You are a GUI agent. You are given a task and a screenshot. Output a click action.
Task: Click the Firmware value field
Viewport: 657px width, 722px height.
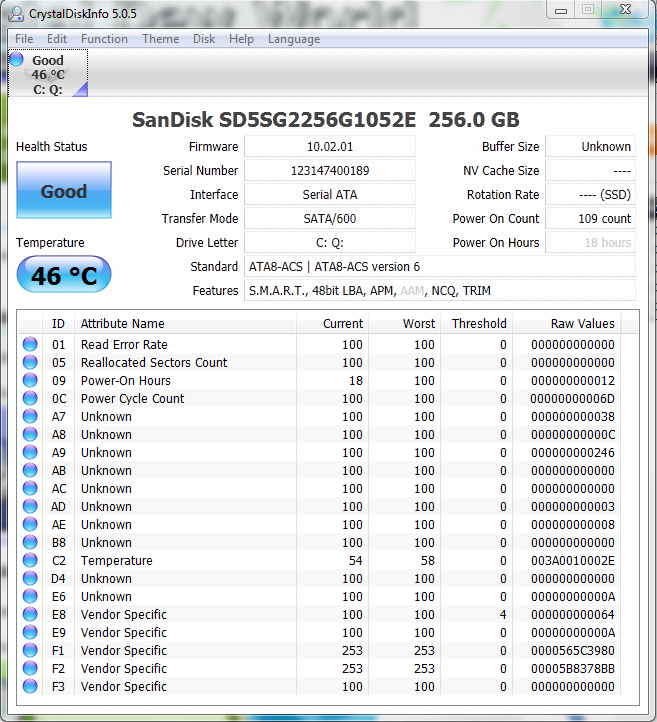(x=329, y=147)
